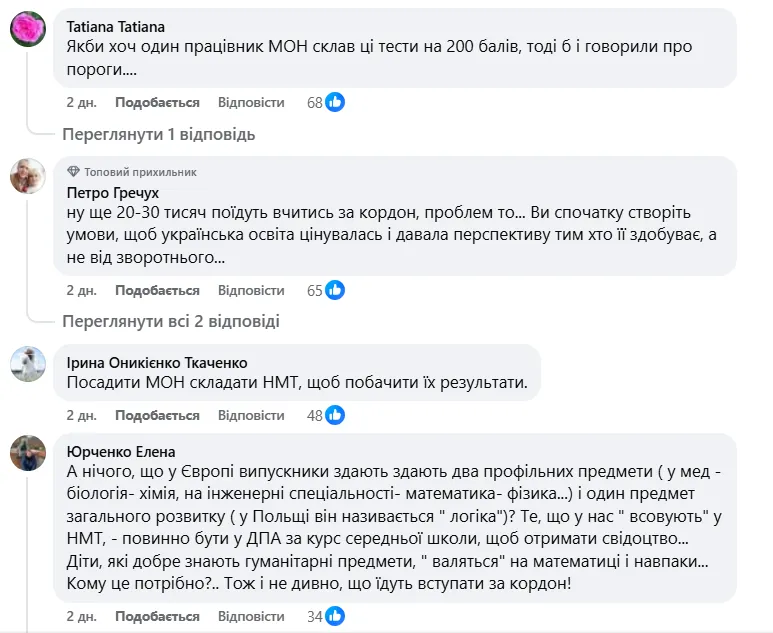Open Ірина Оникієнко Ткаченко's avatar

(x=27, y=364)
